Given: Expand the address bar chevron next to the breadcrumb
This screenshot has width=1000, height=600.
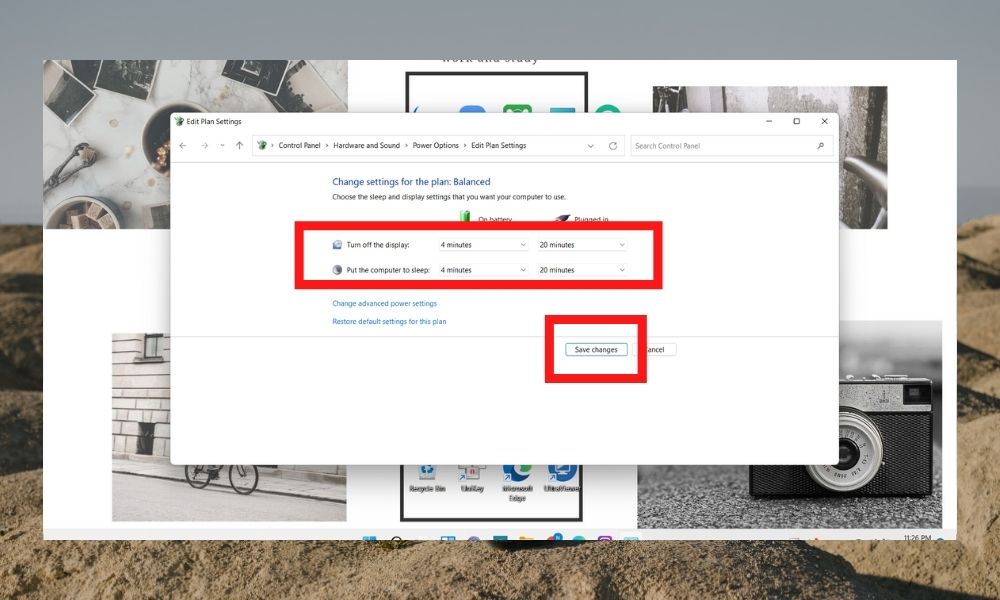Looking at the screenshot, I should [591, 146].
